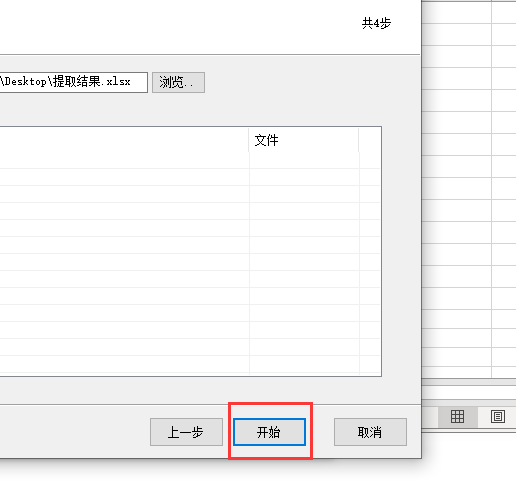Click the status bar area left of Normal view icon
The height and width of the screenshot is (496, 516).
[x=430, y=417]
